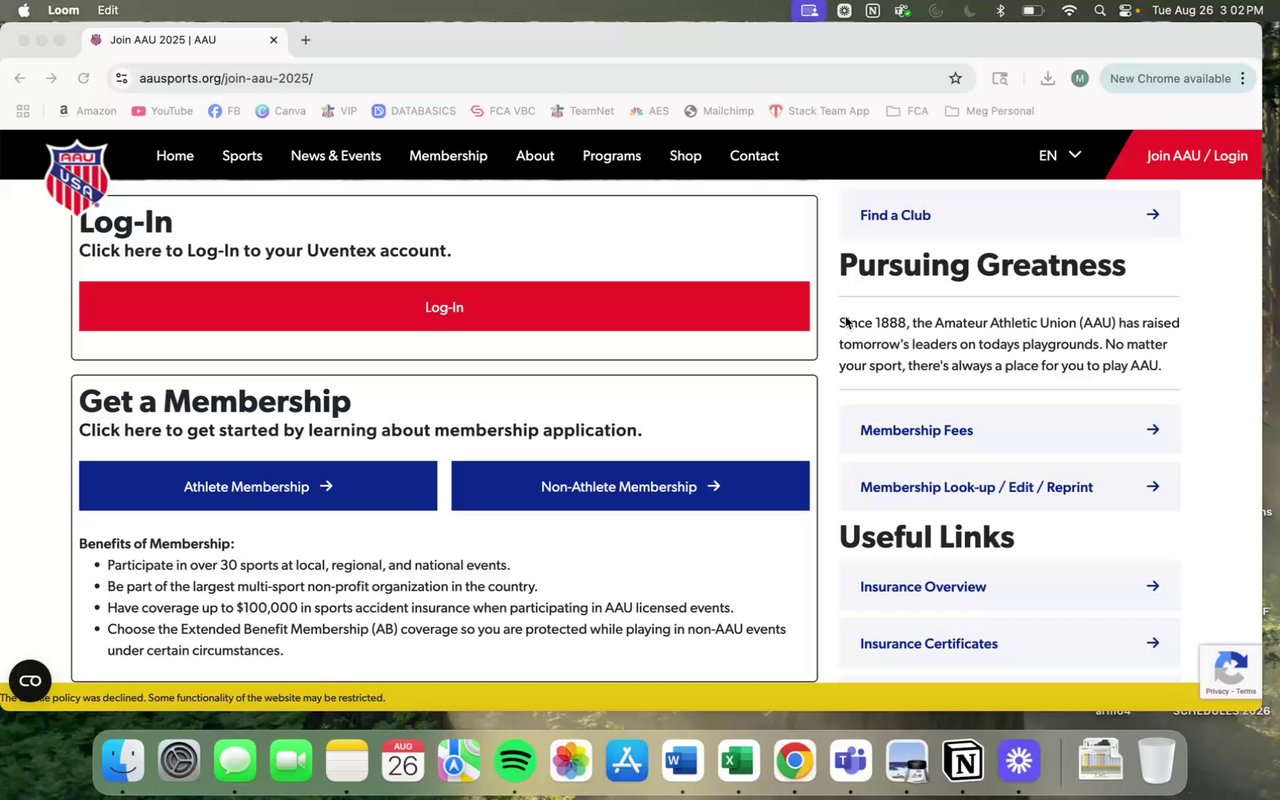Click the Non-Athlete Membership button

click(630, 486)
